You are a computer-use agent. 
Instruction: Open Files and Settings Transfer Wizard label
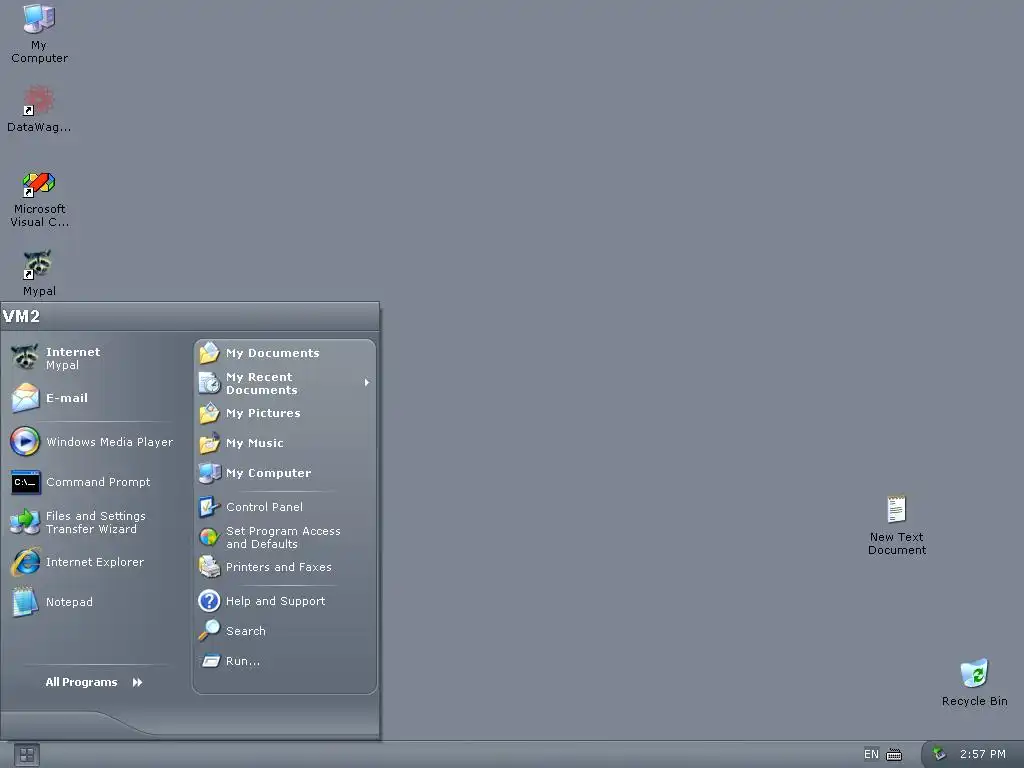coord(95,522)
